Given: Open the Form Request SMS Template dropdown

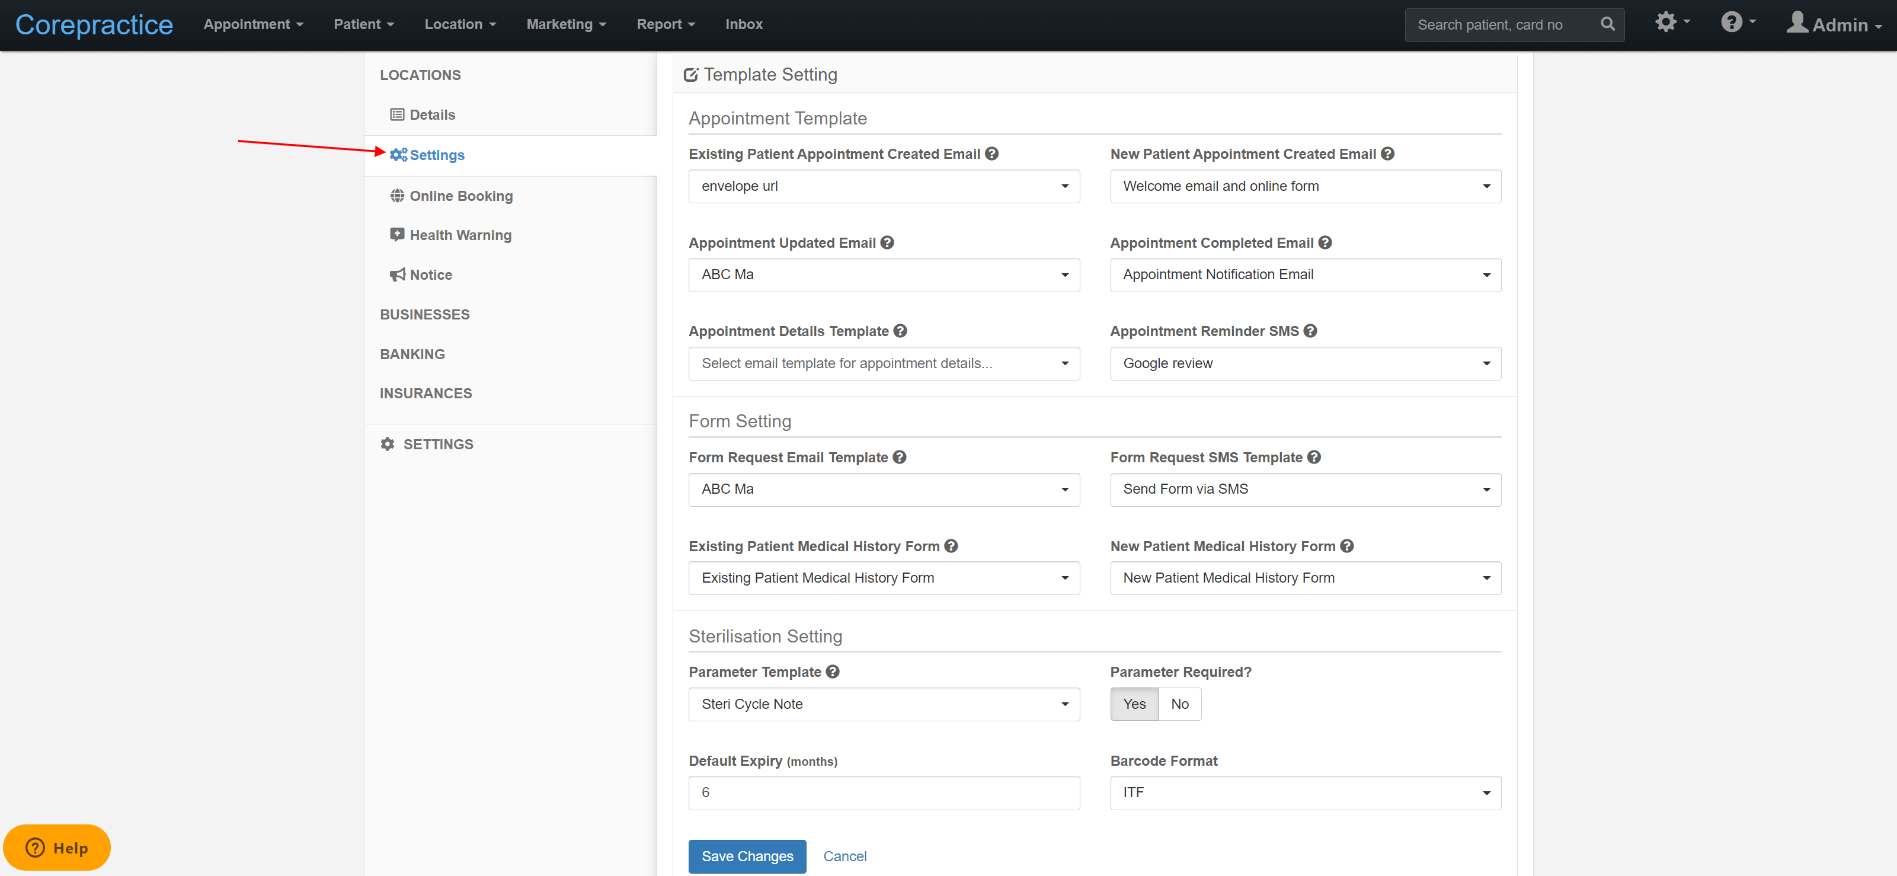Looking at the screenshot, I should point(1306,490).
